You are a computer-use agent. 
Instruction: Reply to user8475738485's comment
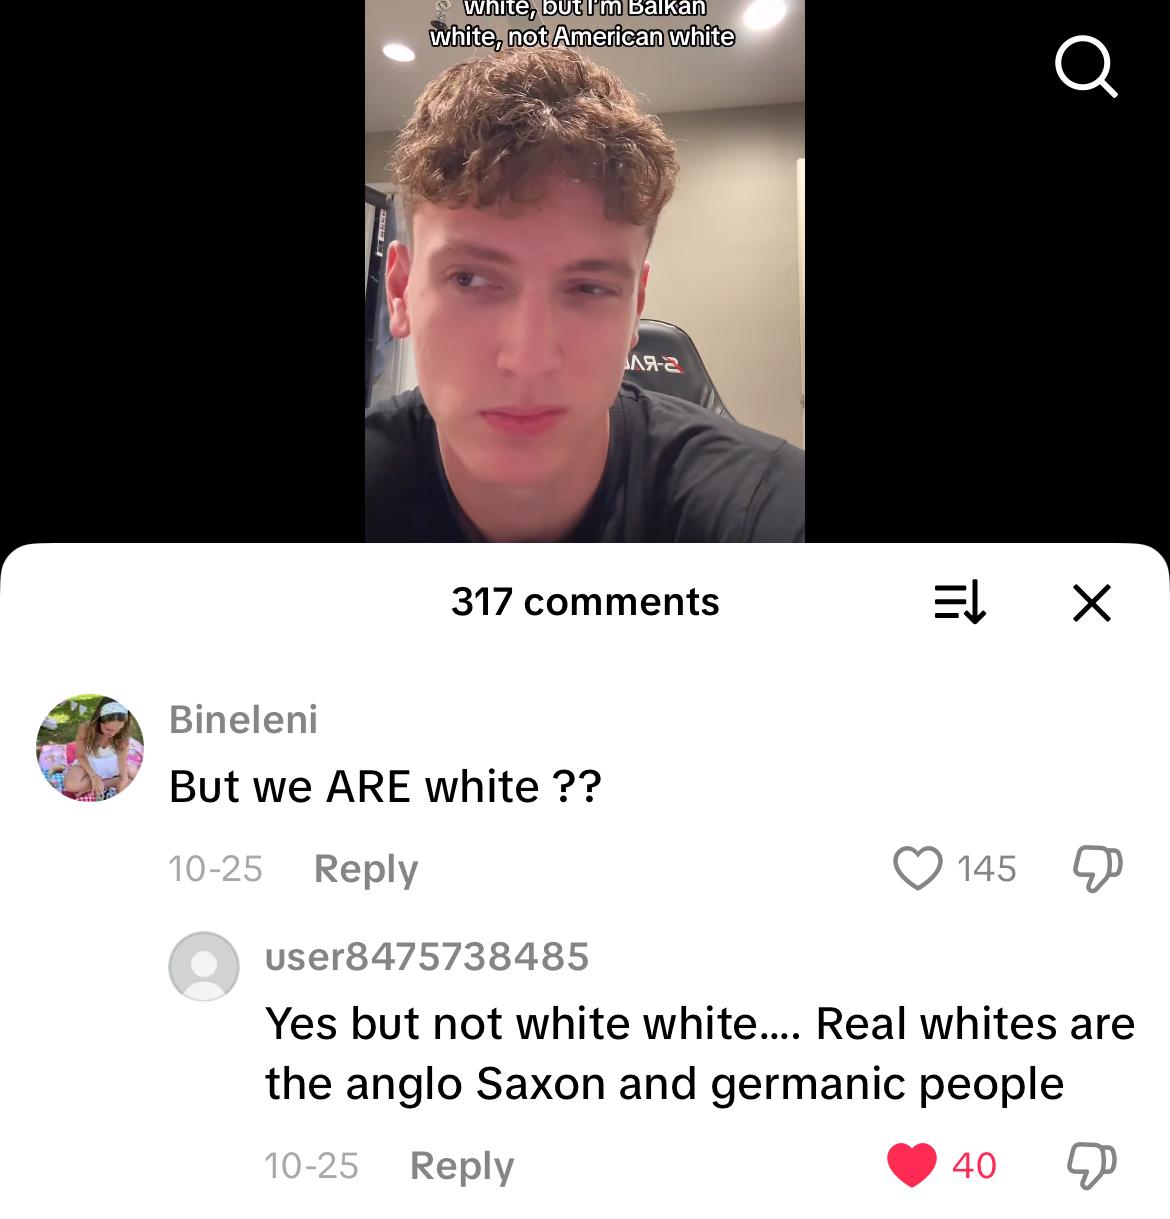462,1165
